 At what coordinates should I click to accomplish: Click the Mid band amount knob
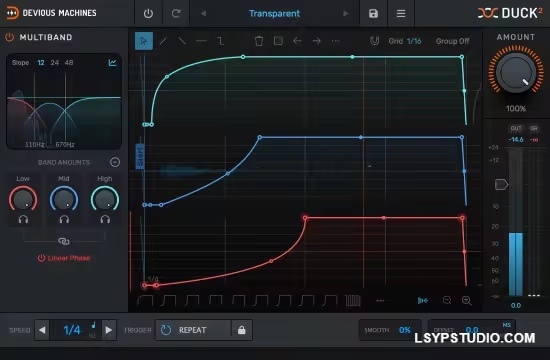(64, 199)
